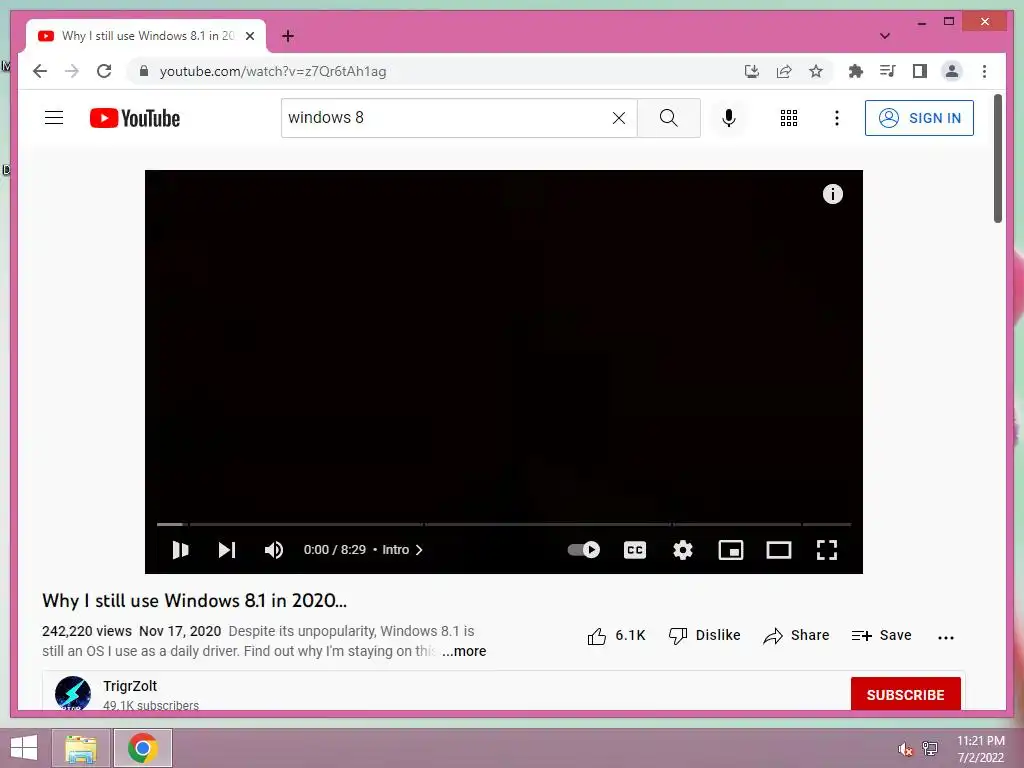This screenshot has width=1024, height=768.
Task: Show the video info cards icon
Action: (x=833, y=194)
